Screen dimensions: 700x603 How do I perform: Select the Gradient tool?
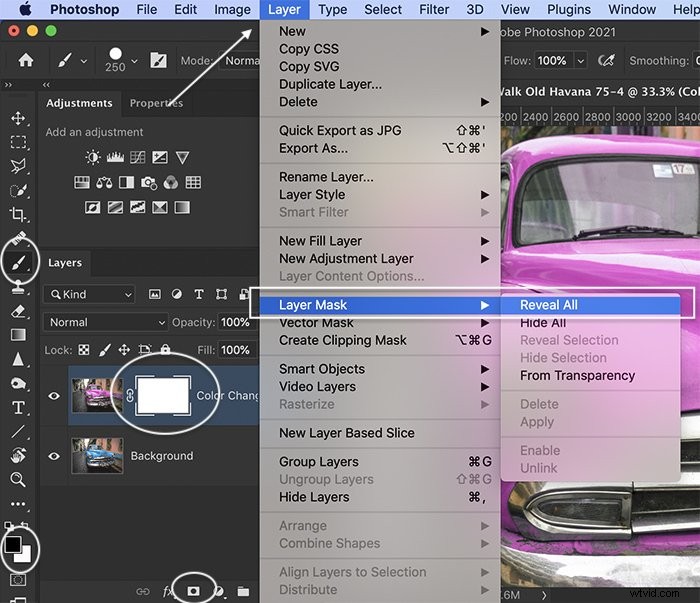point(18,335)
